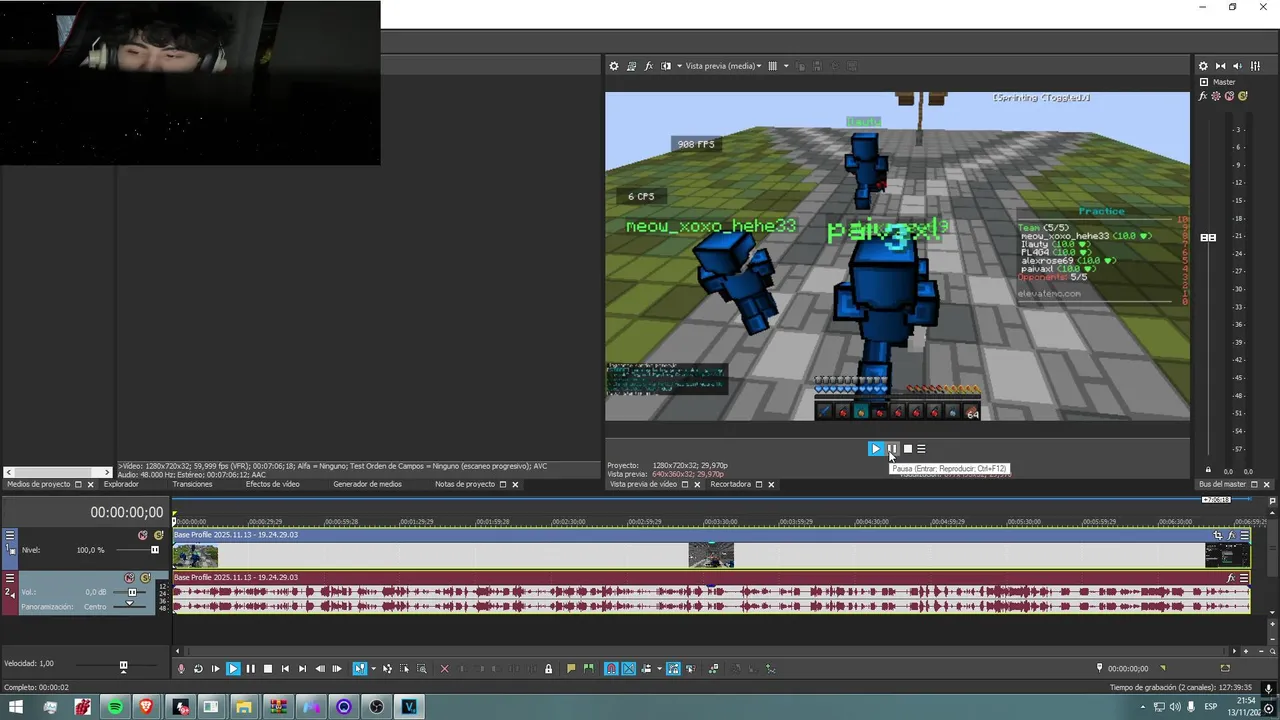1280x720 pixels.
Task: Select Zoom edit magnifier tool
Action: pyautogui.click(x=421, y=669)
